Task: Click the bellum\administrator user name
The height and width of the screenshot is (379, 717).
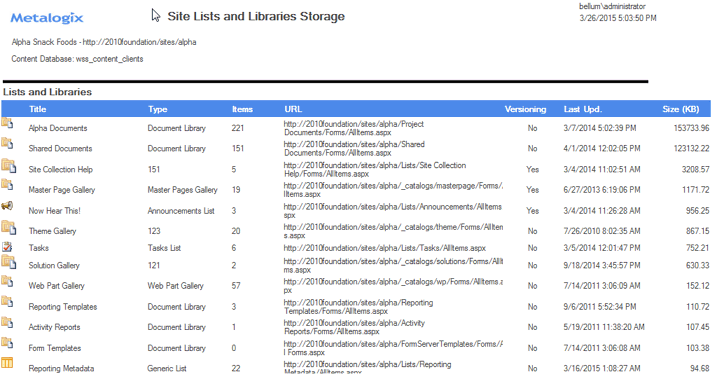Action: 612,6
